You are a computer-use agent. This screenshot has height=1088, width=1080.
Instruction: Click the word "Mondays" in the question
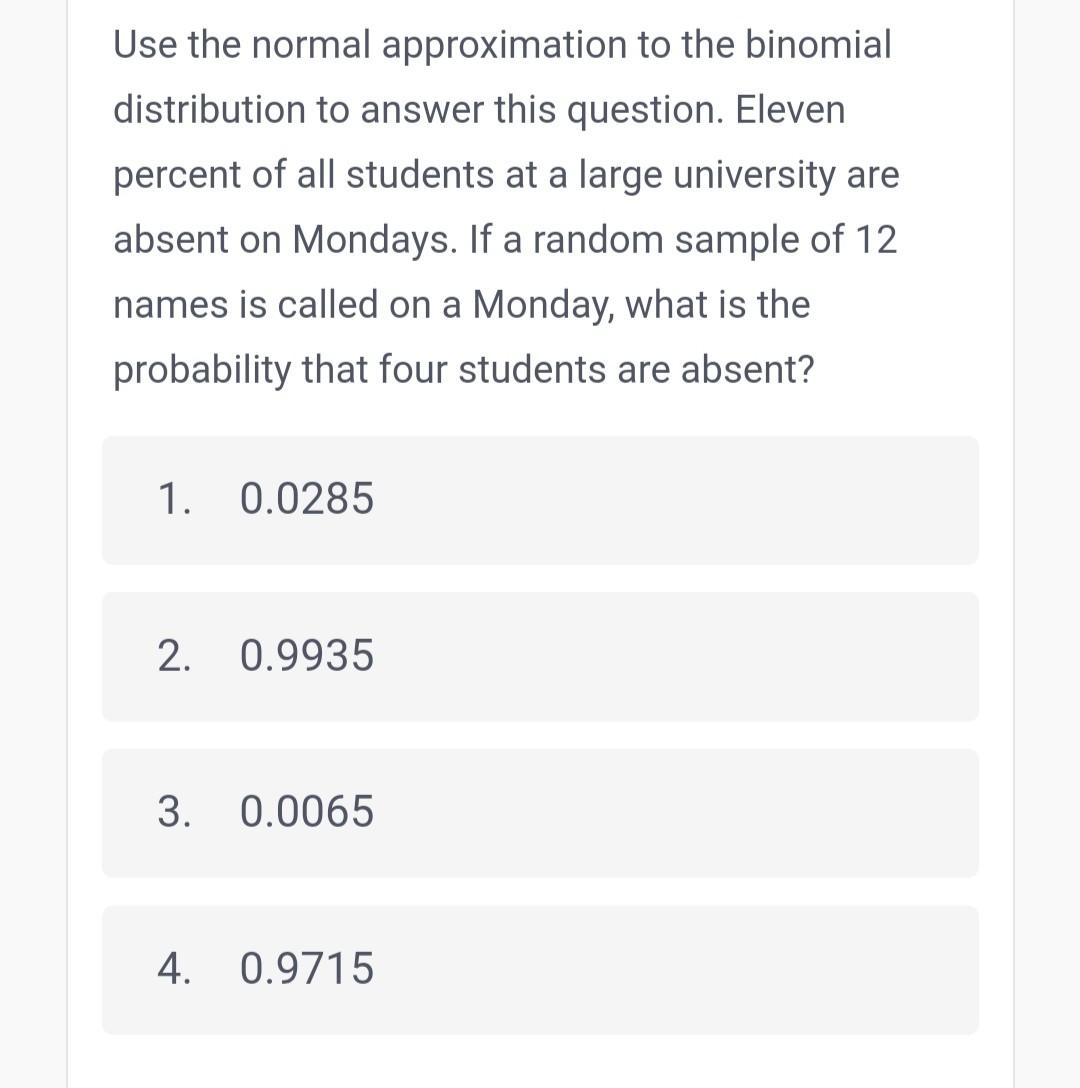pos(359,240)
